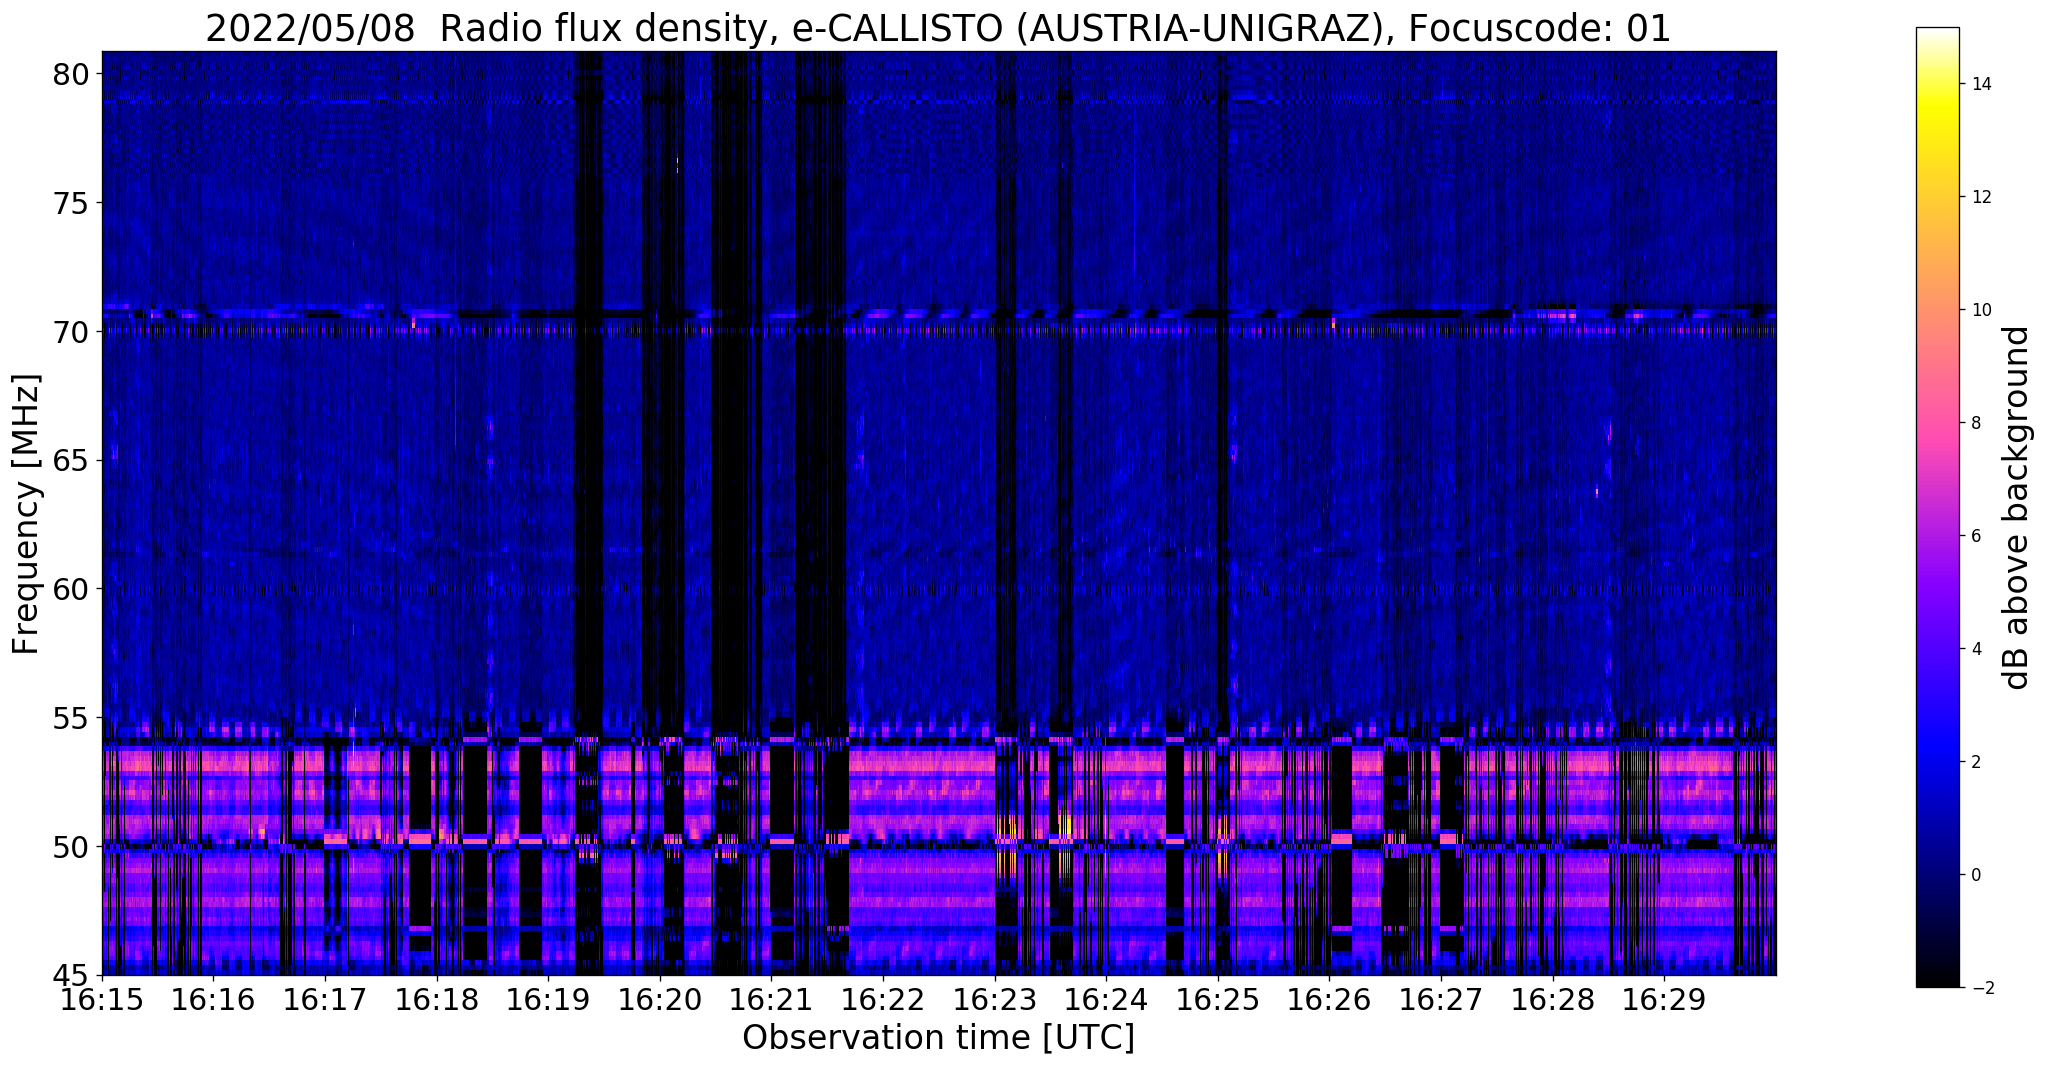The height and width of the screenshot is (1067, 2047).
Task: Click the 65 MHz frequency tick label
Action: pos(72,461)
